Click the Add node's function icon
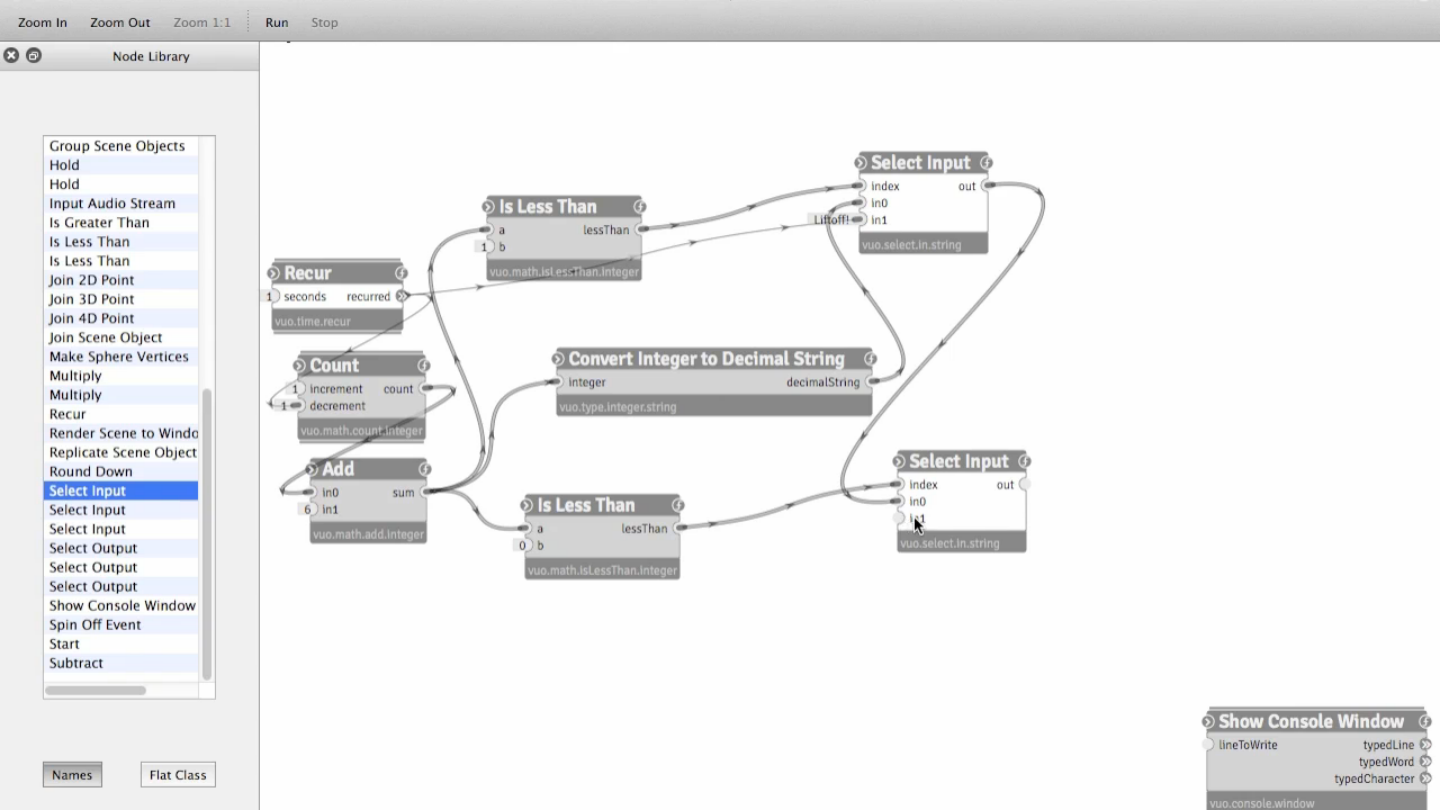Image resolution: width=1440 pixels, height=810 pixels. pos(424,469)
